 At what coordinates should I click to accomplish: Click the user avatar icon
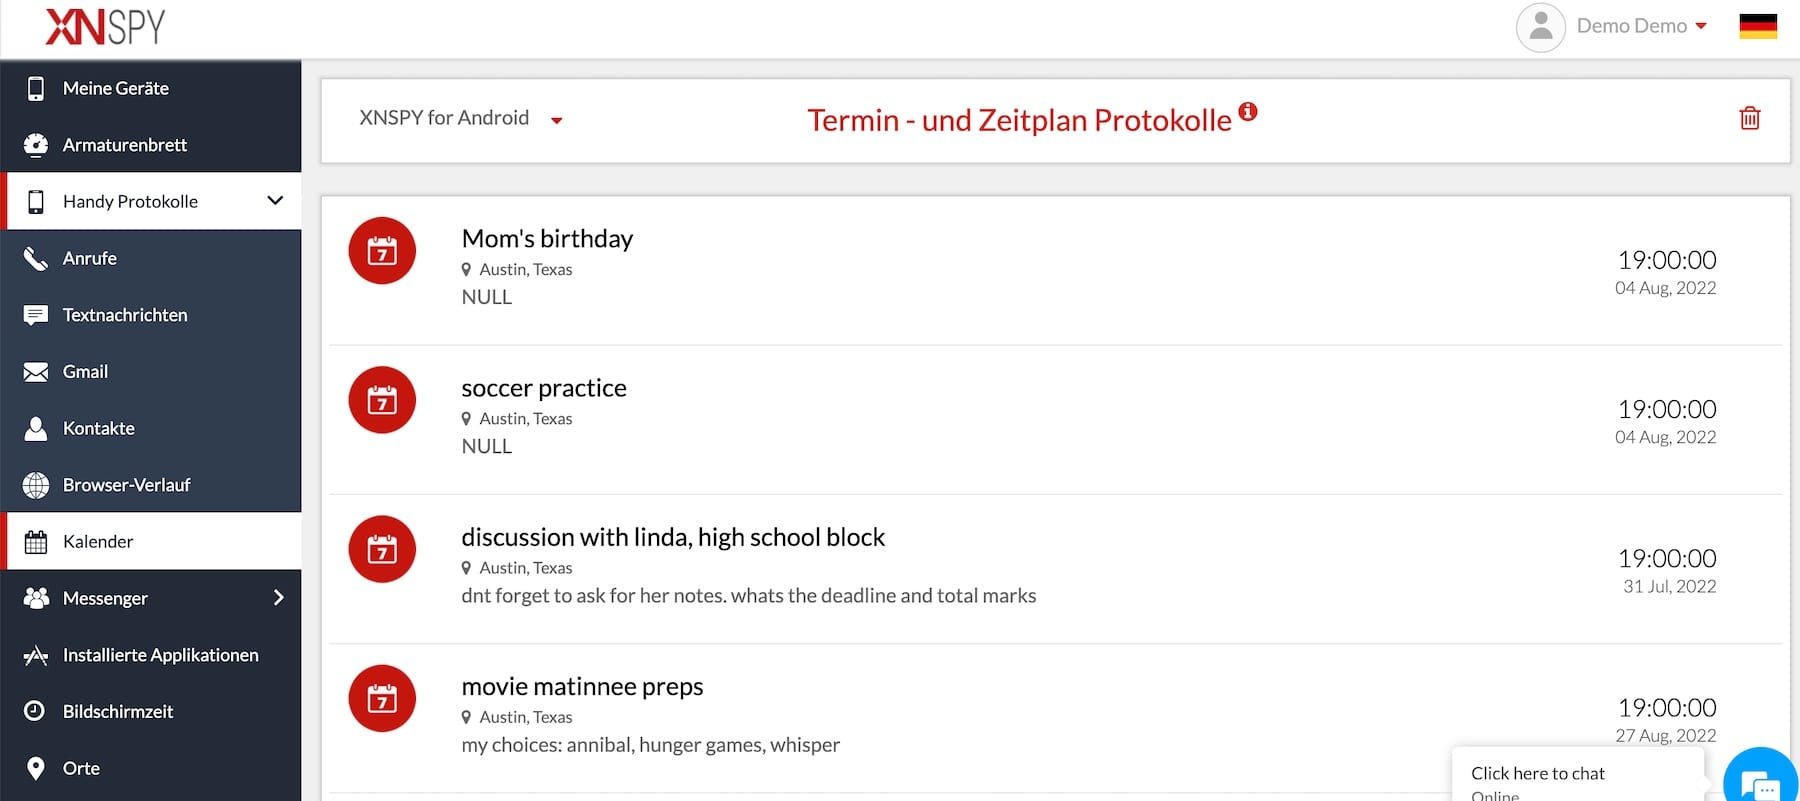click(1540, 27)
